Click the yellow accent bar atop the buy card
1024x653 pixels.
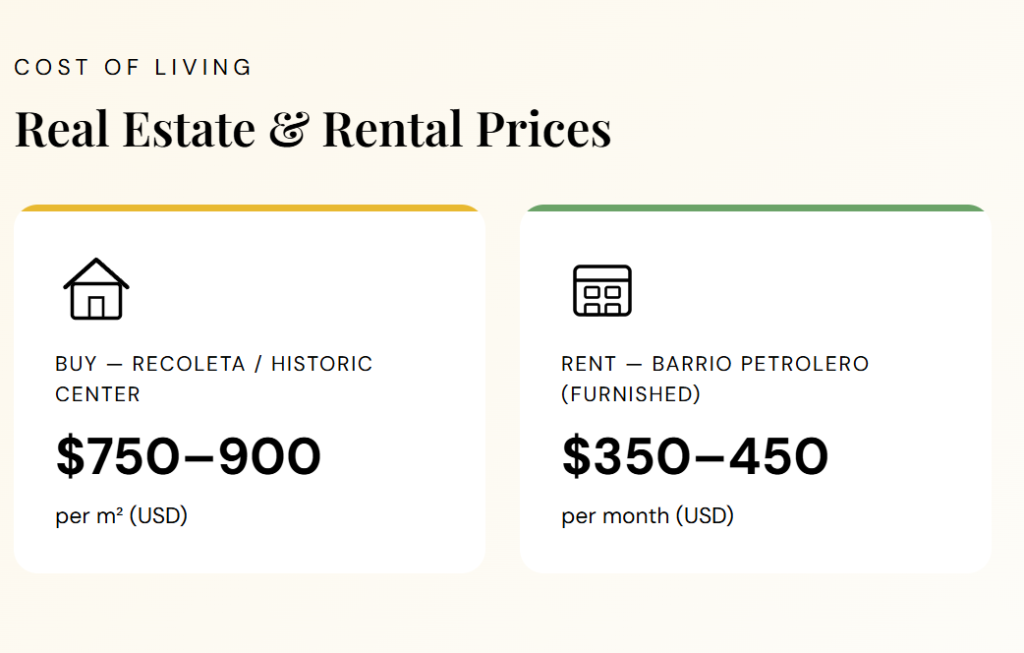coord(249,208)
